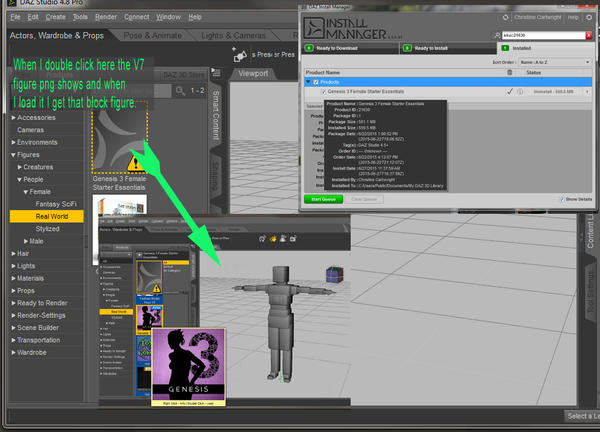Select the Stylized category

tap(47, 229)
